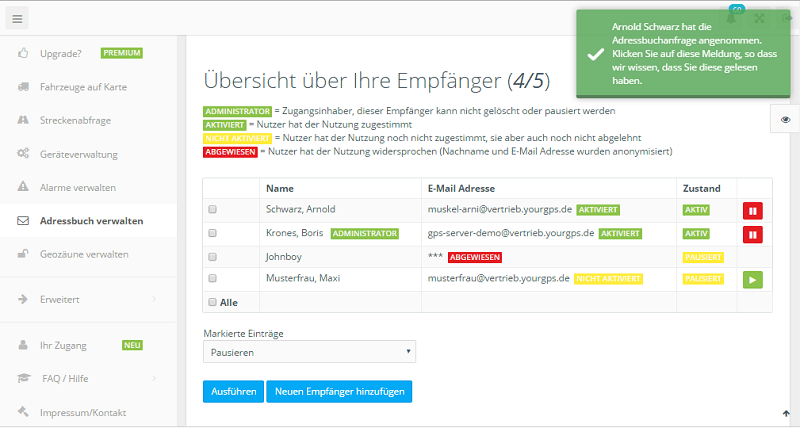Expand the FAQ / Hilfe submenu chevron

[x=154, y=378]
